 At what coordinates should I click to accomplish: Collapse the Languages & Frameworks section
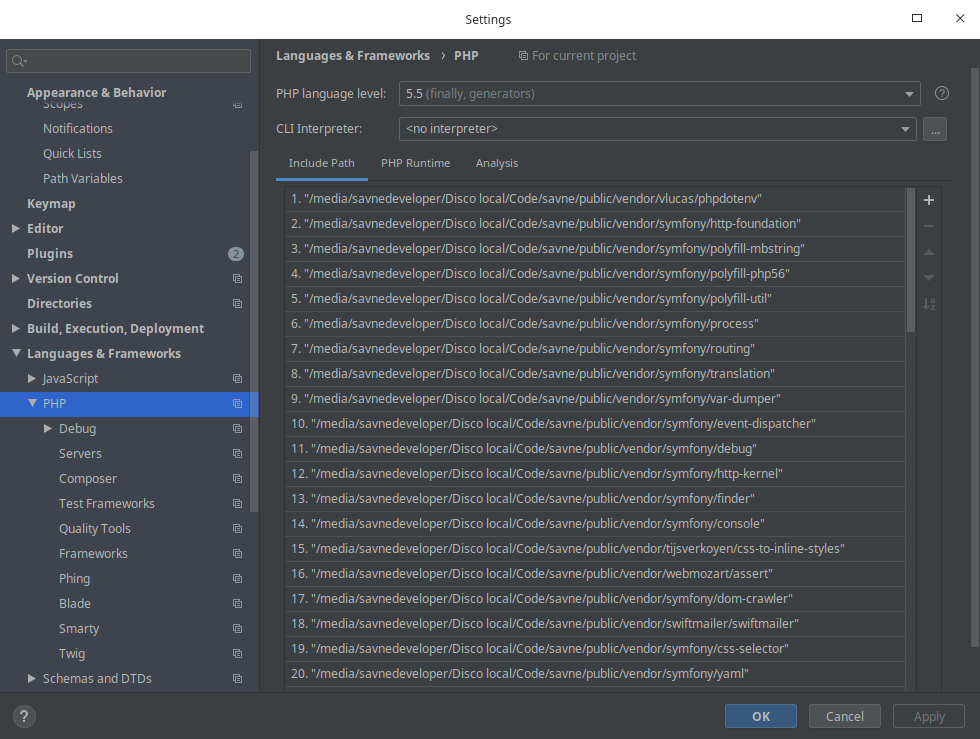pos(15,353)
